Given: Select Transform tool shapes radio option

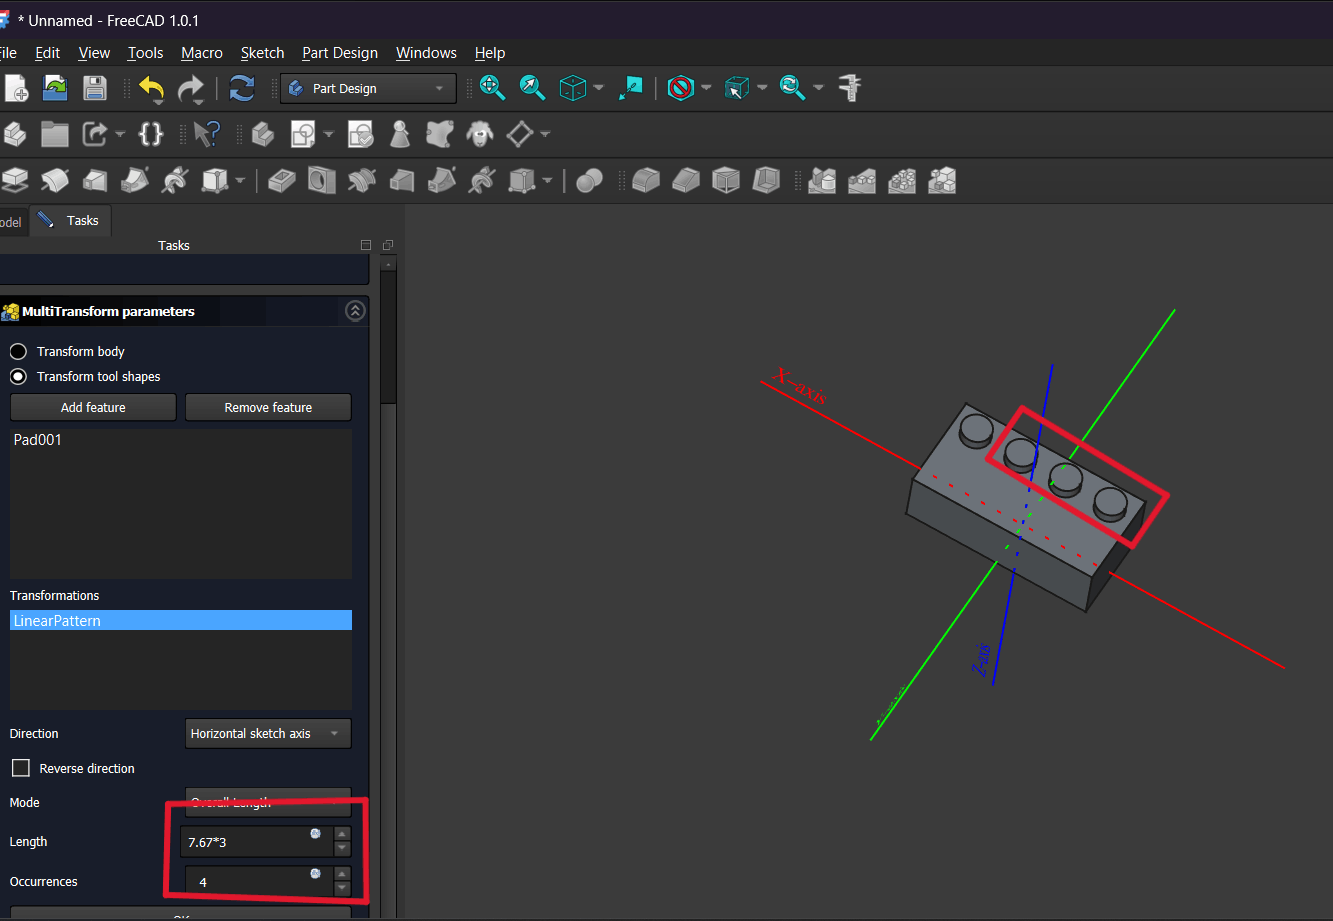Looking at the screenshot, I should click(18, 377).
